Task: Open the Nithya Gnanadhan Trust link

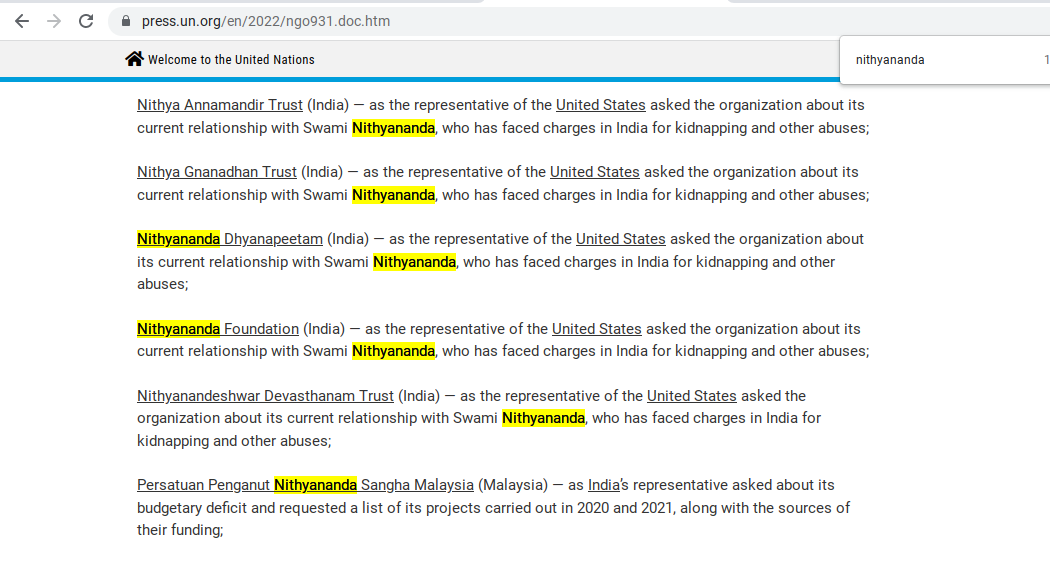Action: point(217,172)
